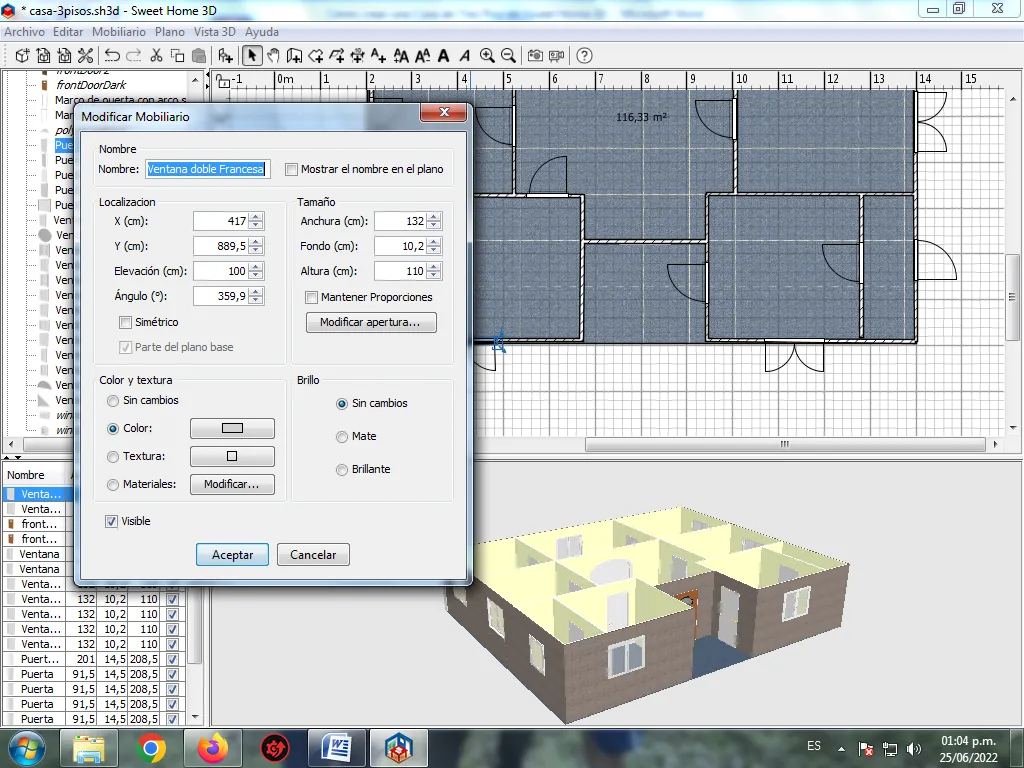Choose the Create polylines tool
This screenshot has width=1024, height=768.
pyautogui.click(x=336, y=56)
